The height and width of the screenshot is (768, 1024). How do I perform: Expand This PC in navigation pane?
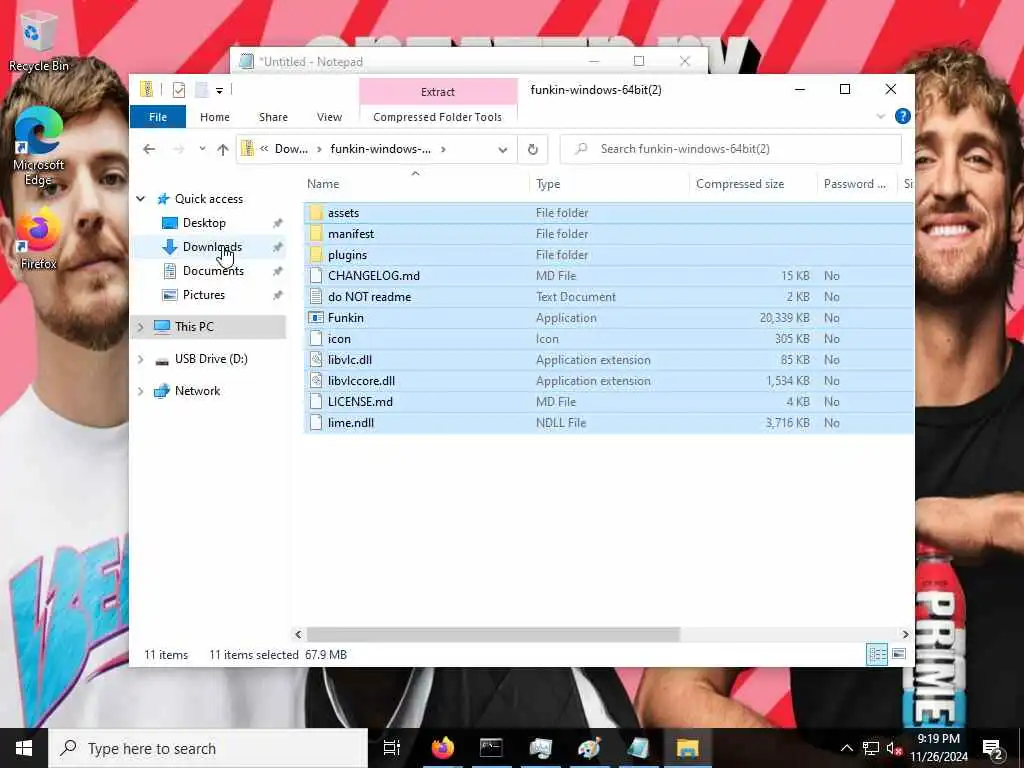click(140, 327)
